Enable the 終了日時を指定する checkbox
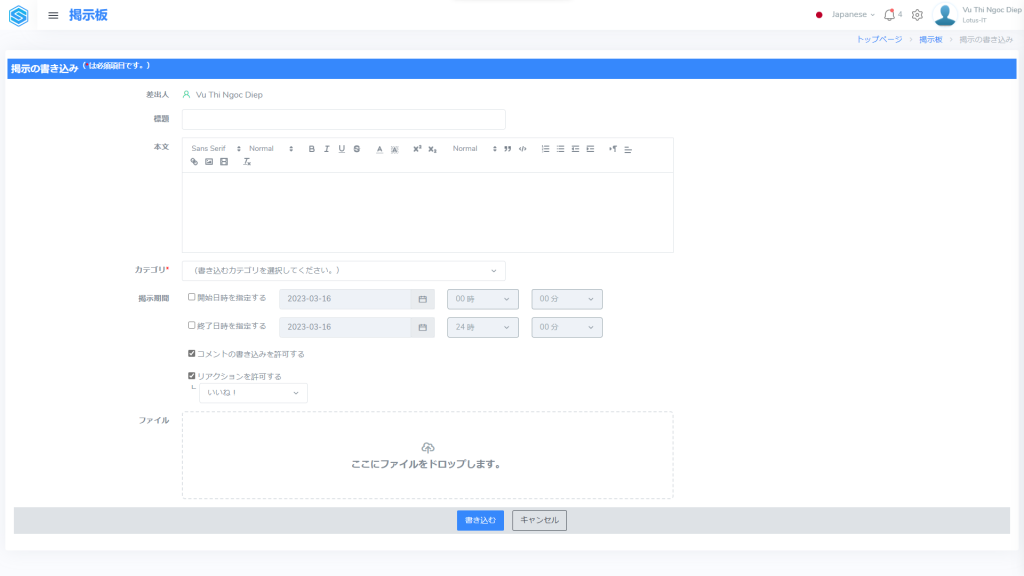The width and height of the screenshot is (1024, 576). (x=192, y=325)
